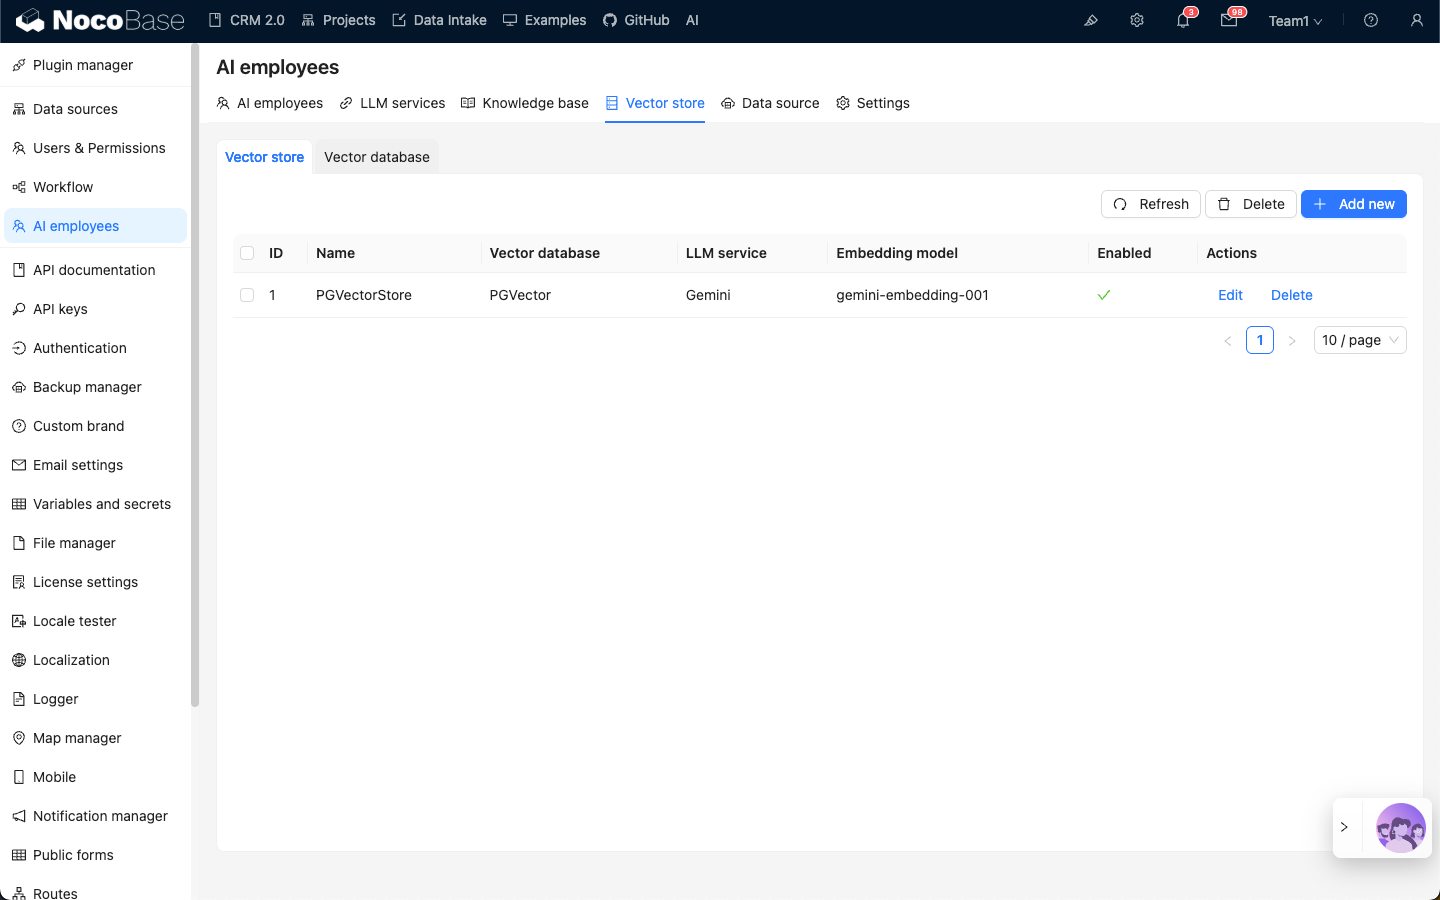
Task: Click the notification bell icon
Action: pos(1183,21)
